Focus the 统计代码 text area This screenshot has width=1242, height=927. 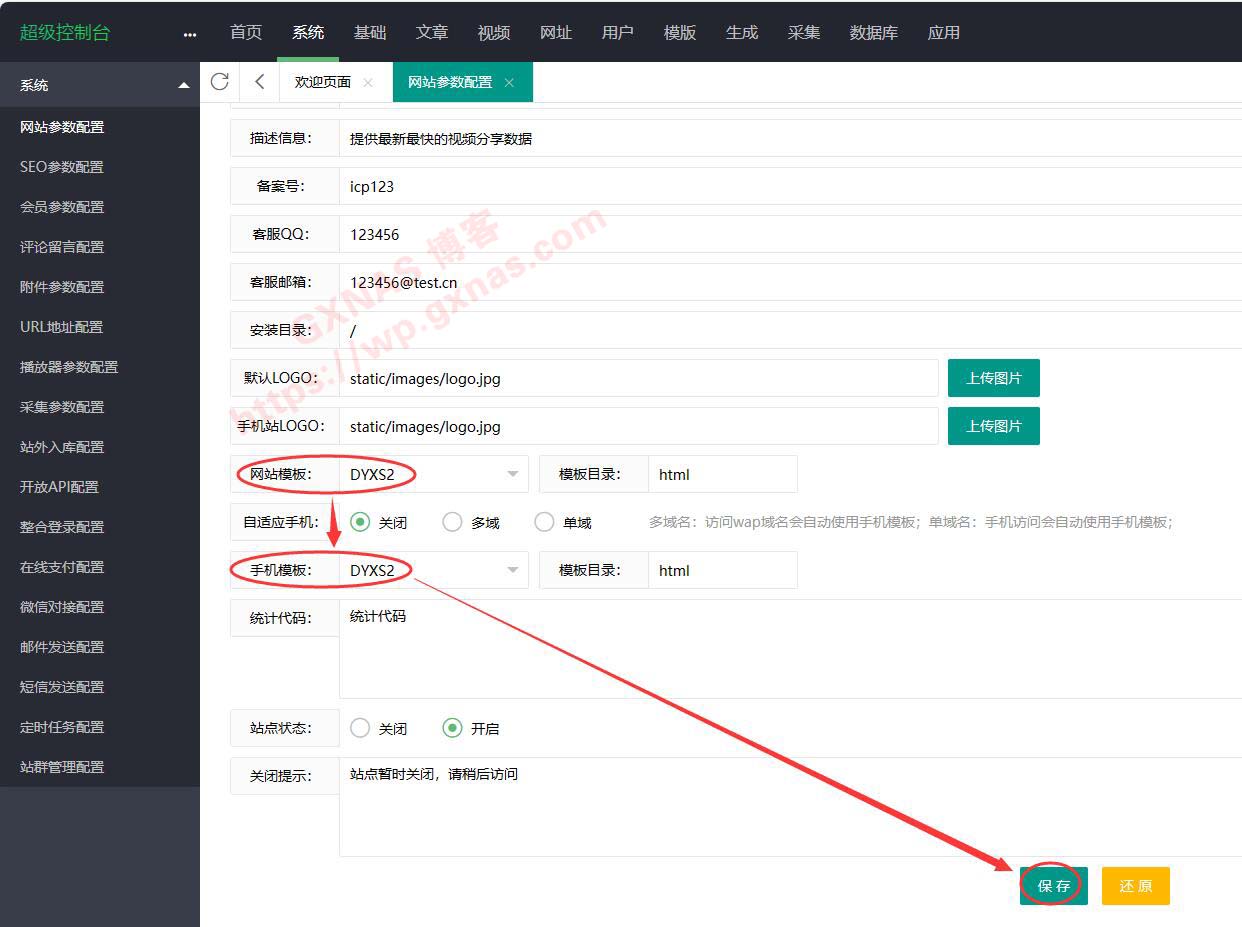[790, 648]
